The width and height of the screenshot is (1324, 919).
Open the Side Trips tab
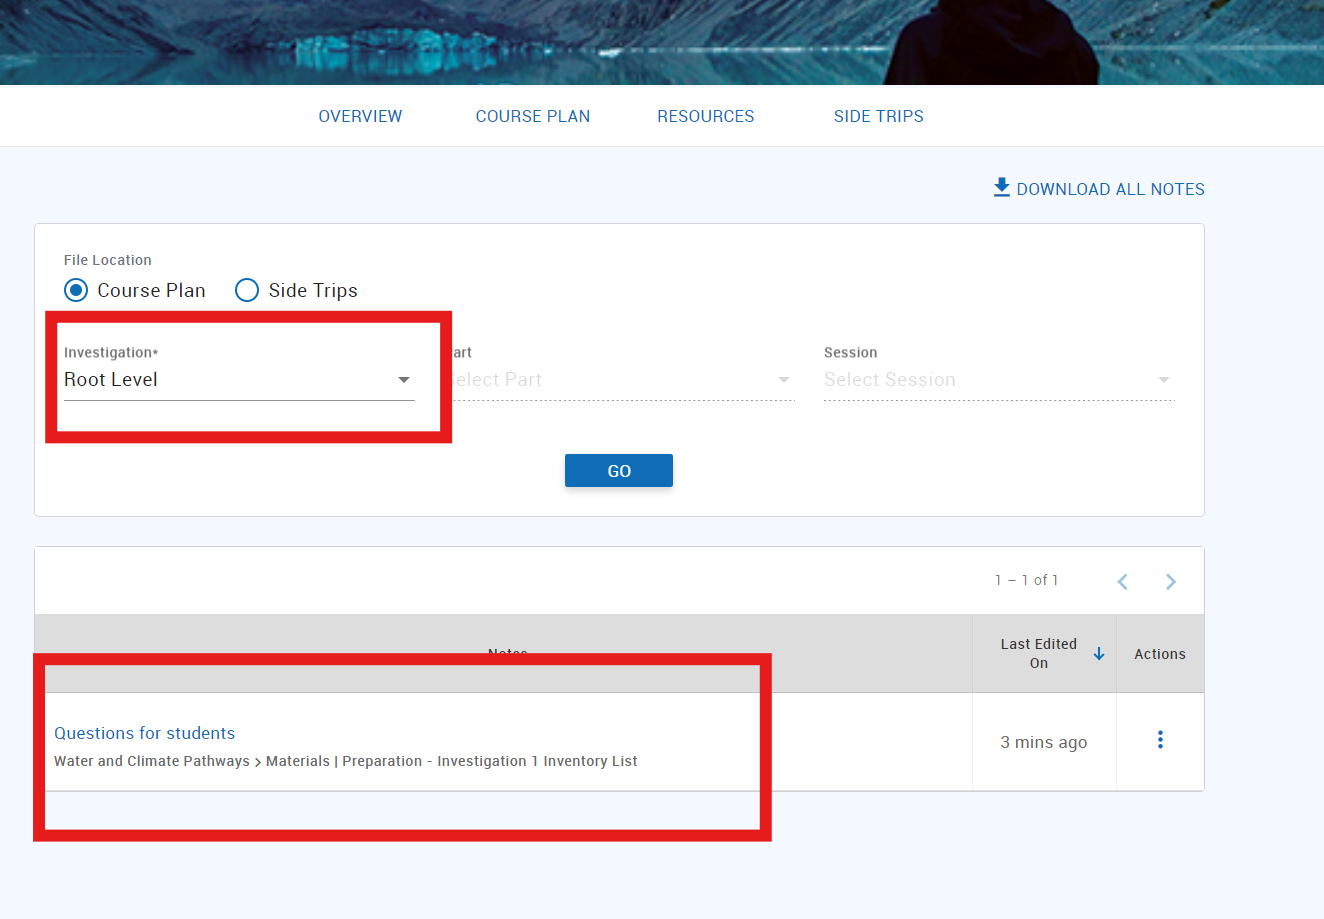click(x=879, y=116)
